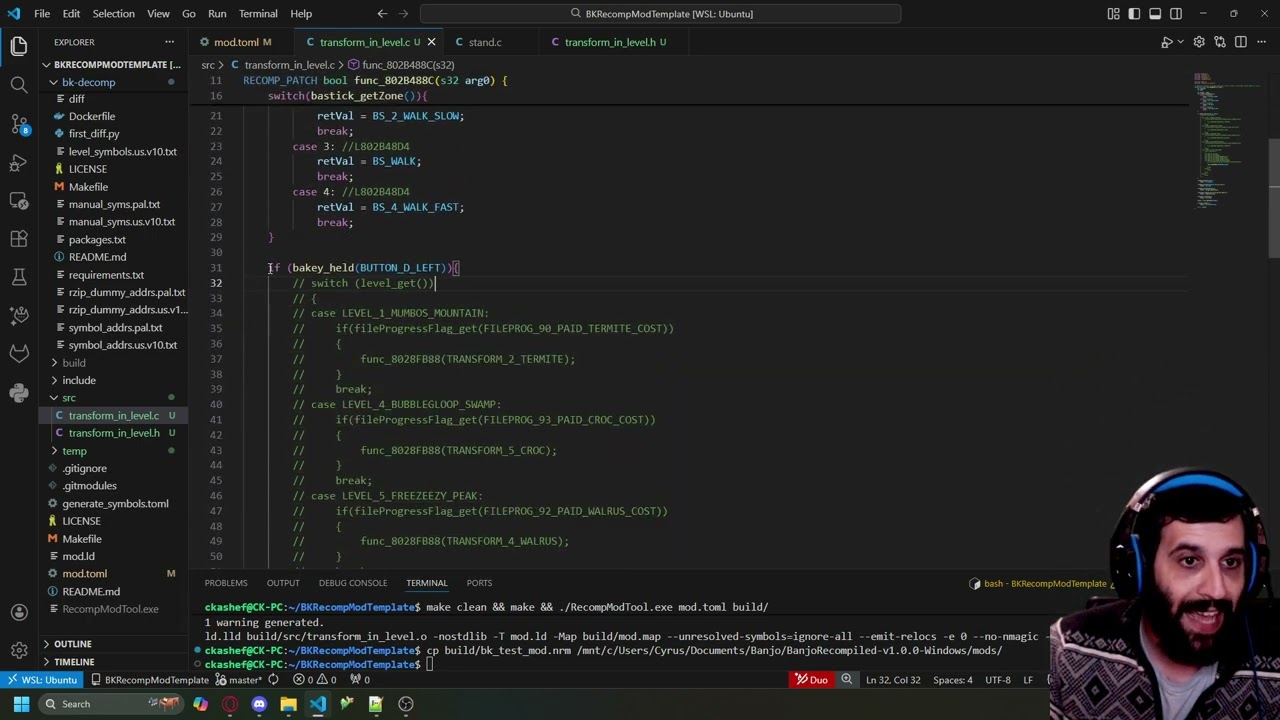
Task: Open Explorer views and more actions ellipsis
Action: click(x=169, y=42)
